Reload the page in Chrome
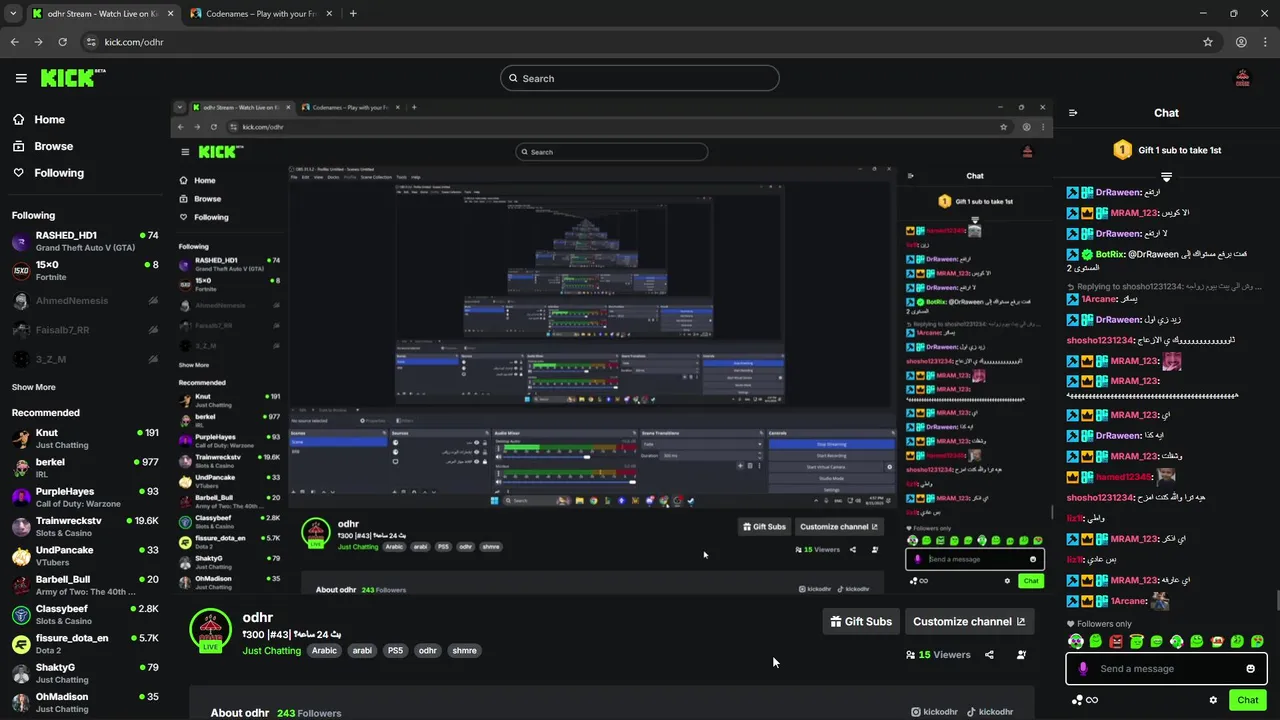 pyautogui.click(x=62, y=42)
